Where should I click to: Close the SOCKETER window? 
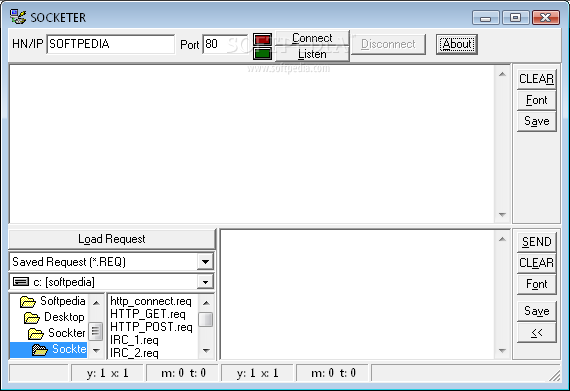click(x=546, y=17)
